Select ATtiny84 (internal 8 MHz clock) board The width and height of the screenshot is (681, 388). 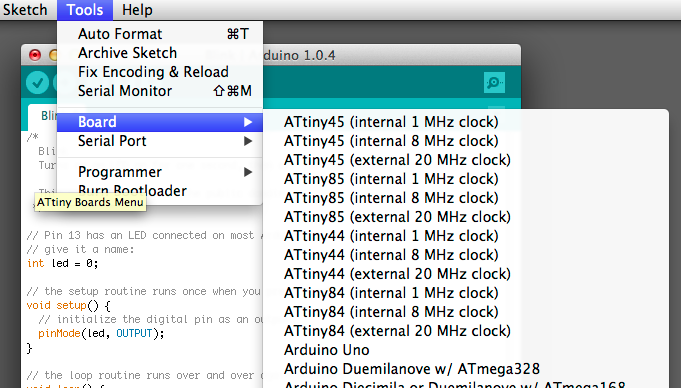pos(466,312)
